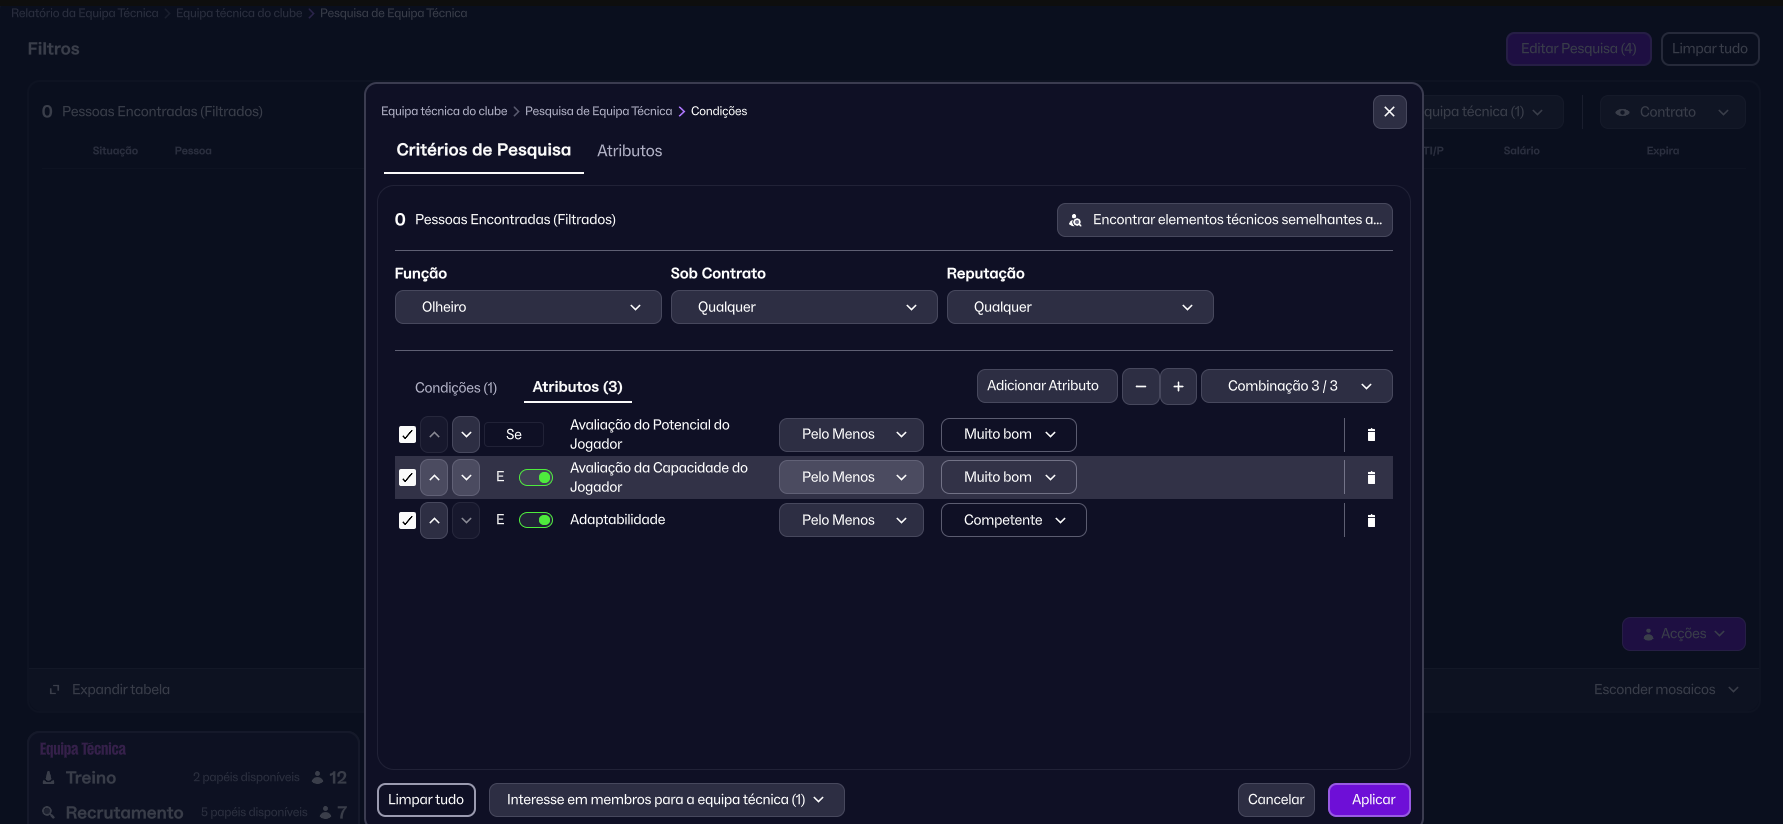This screenshot has height=824, width=1783.
Task: Open the Função dropdown showing Olheiro
Action: 528,307
